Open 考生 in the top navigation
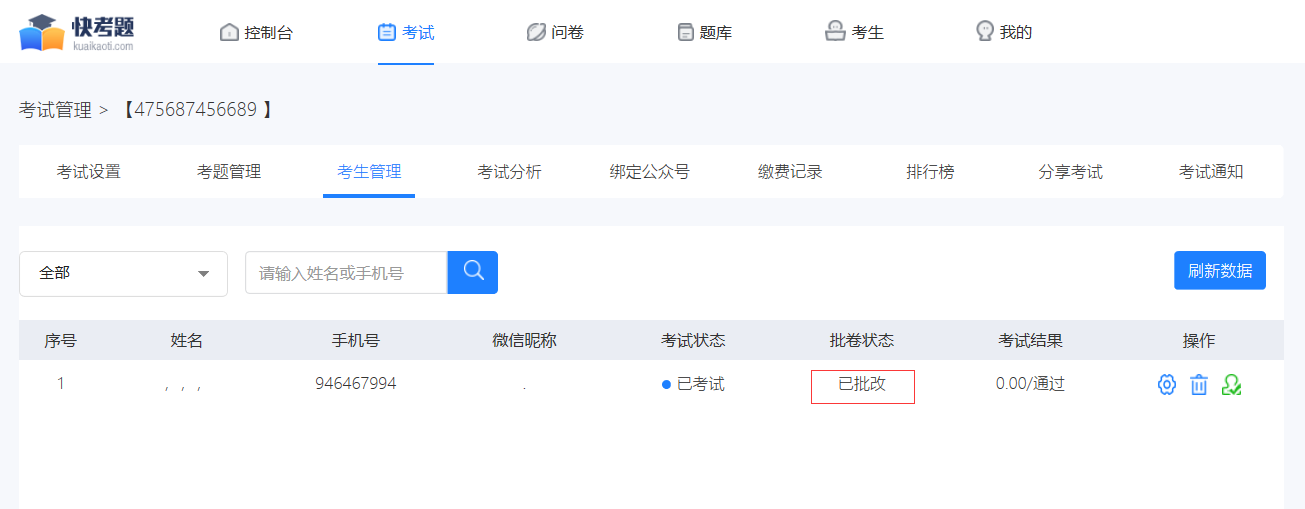 click(854, 32)
